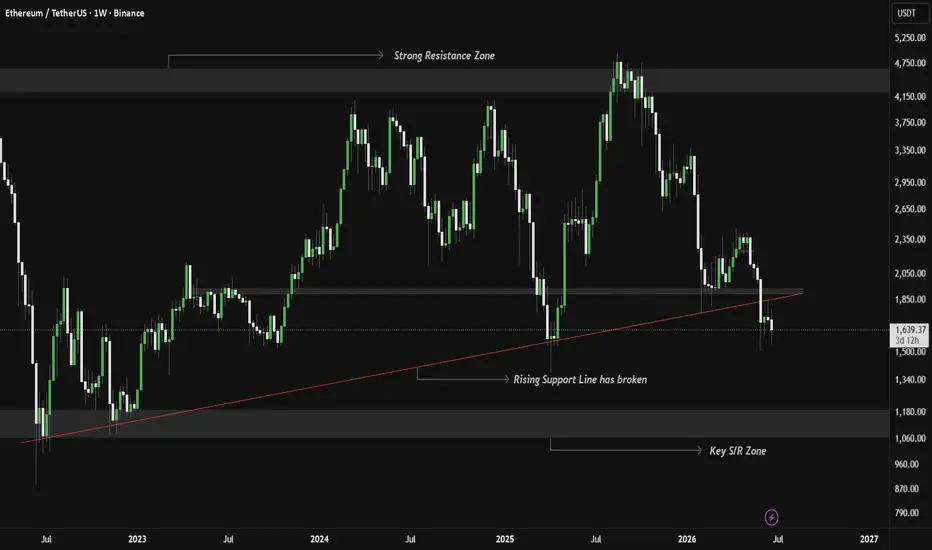Click the 2,350.00 price axis label
The height and width of the screenshot is (550, 932).
tap(910, 239)
